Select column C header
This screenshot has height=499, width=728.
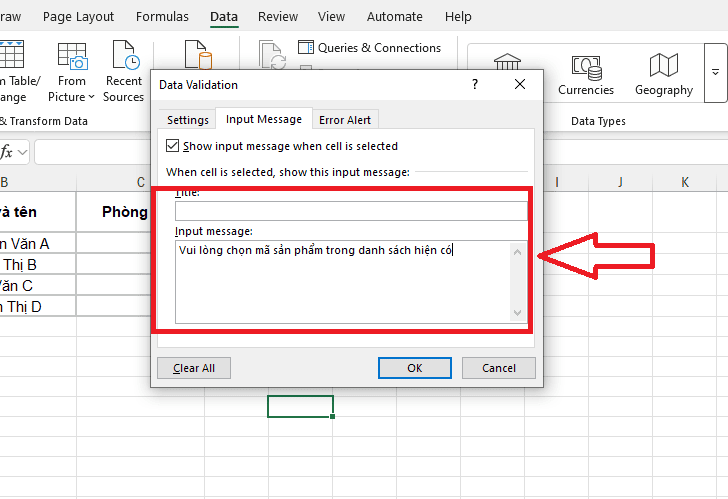[x=141, y=182]
